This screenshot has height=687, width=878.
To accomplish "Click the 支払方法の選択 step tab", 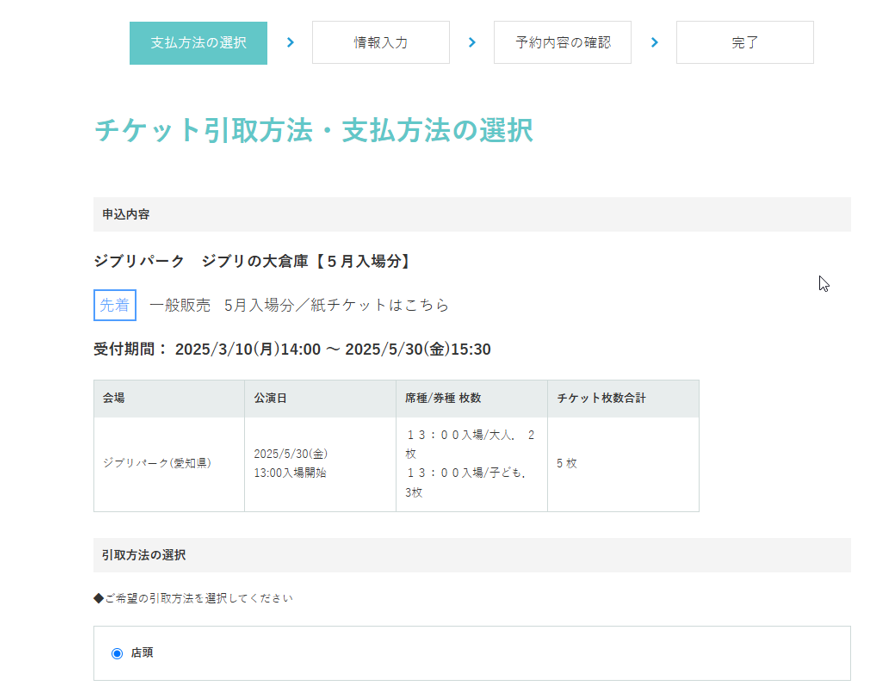I will pos(198,43).
